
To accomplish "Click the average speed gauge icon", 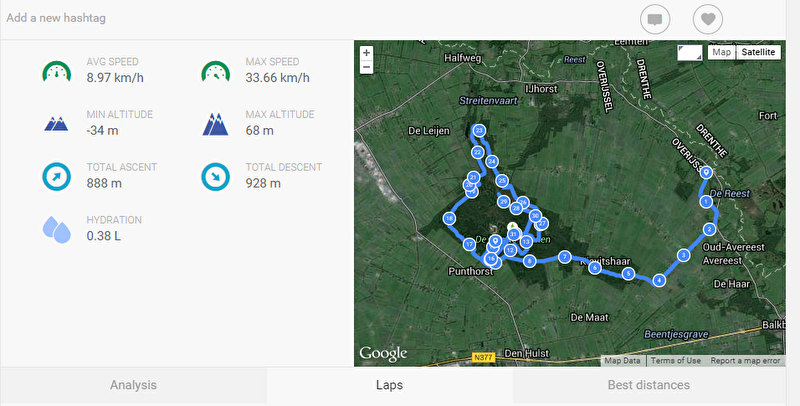I will point(56,71).
